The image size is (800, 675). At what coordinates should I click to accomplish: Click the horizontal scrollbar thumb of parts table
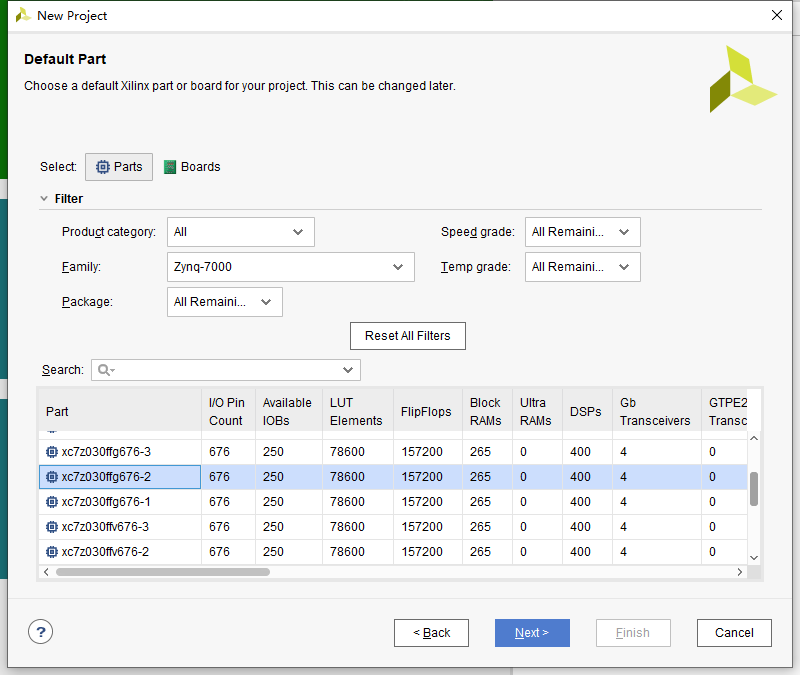[x=163, y=572]
